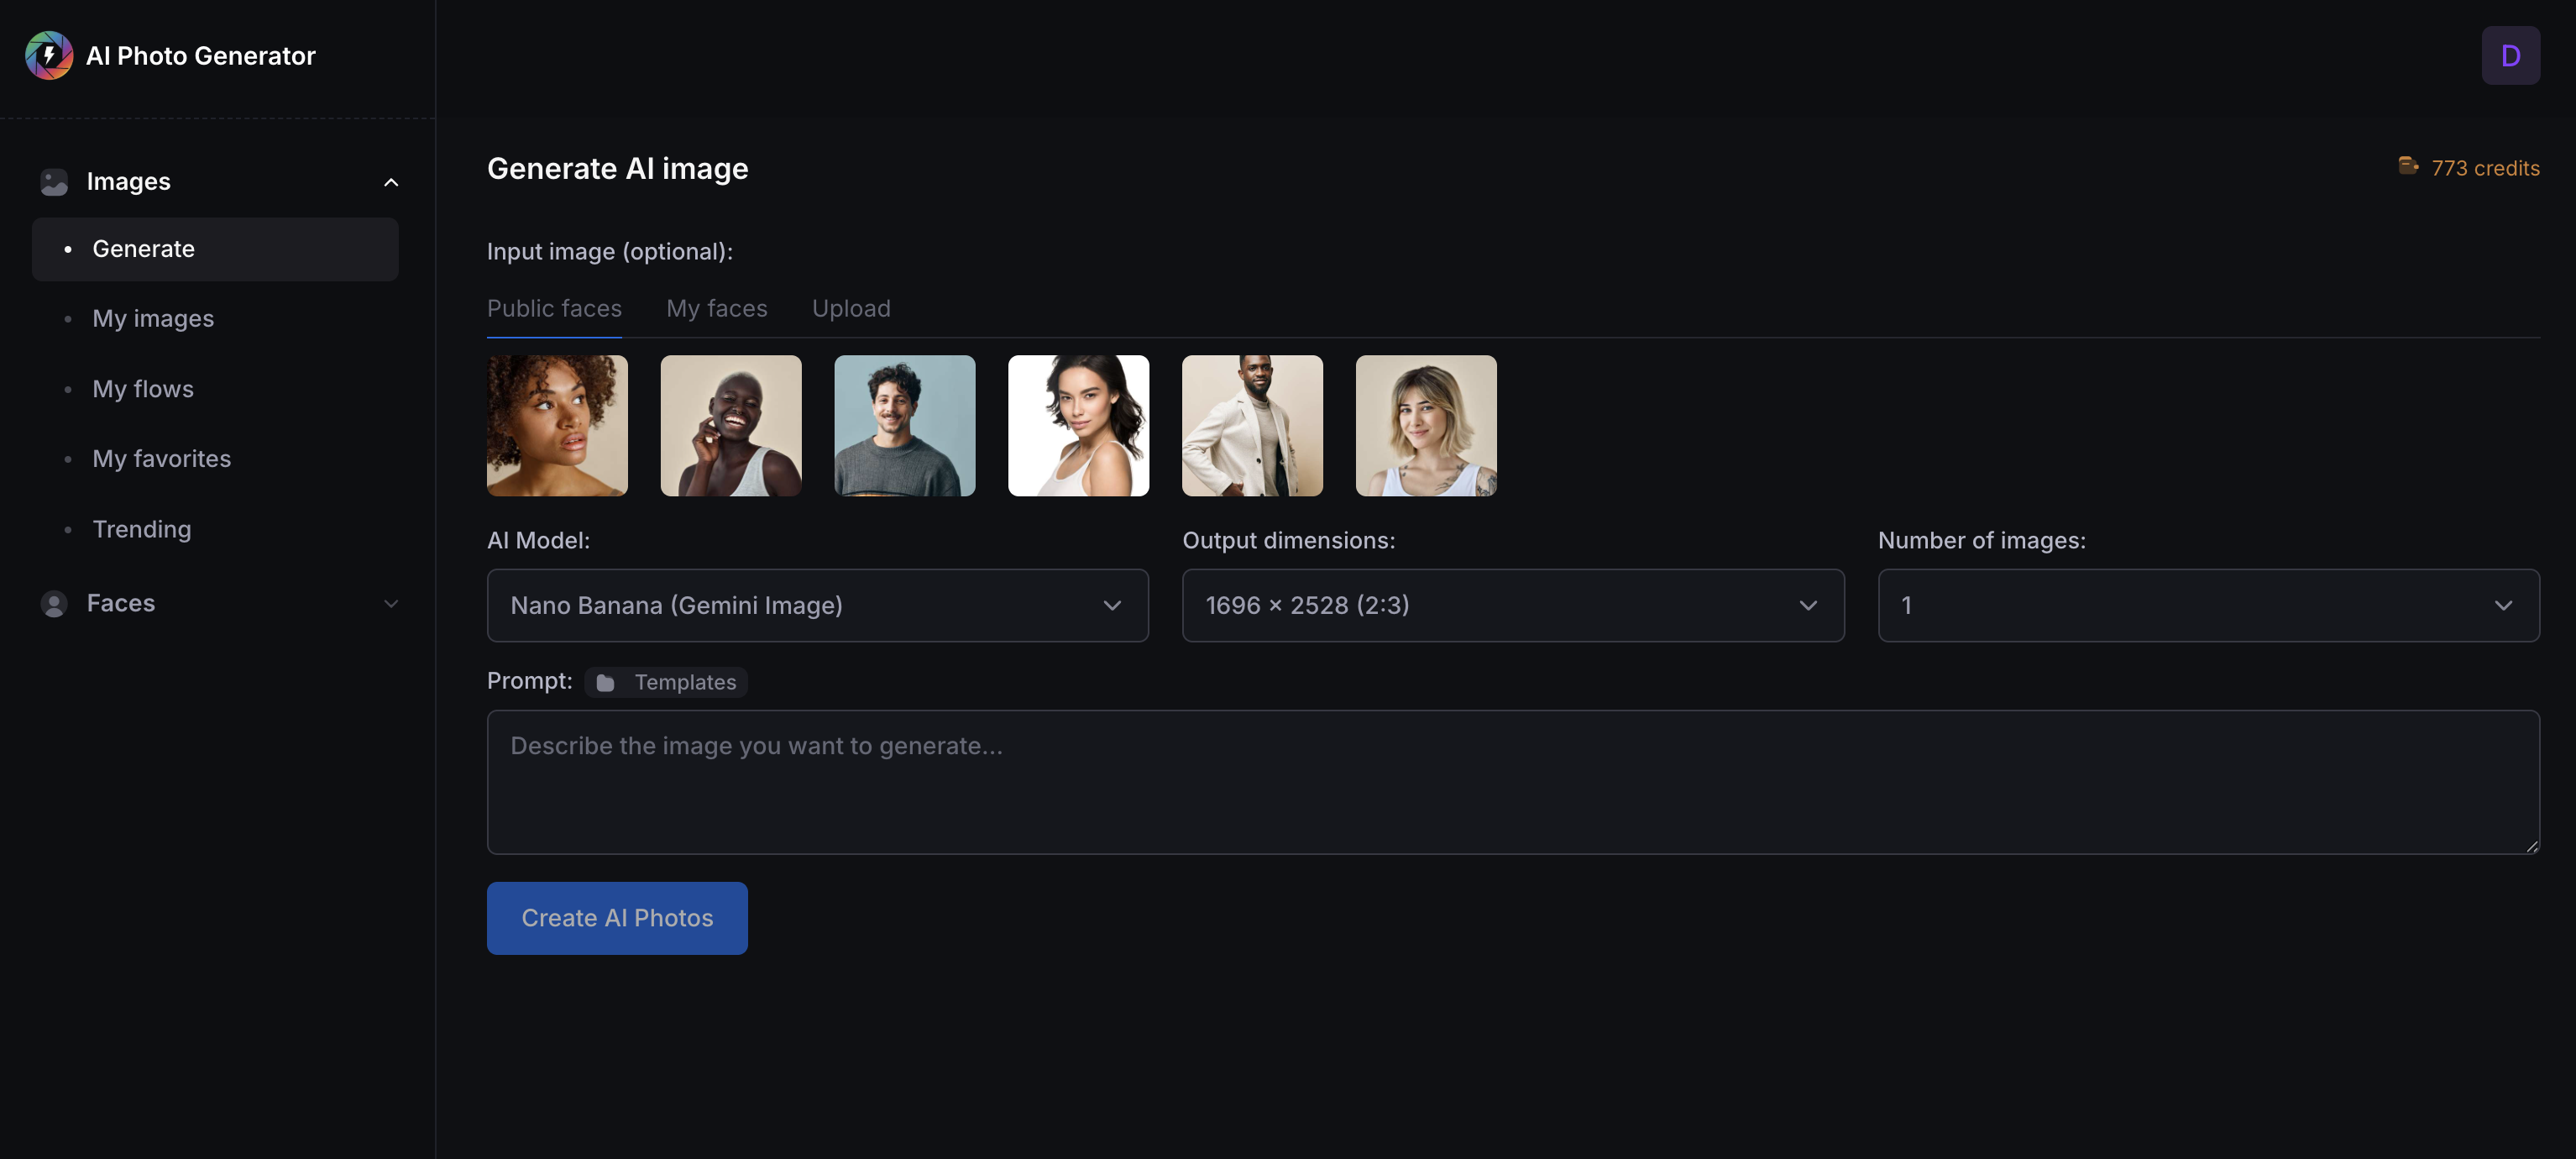Click the Images section picture icon
Screen dimensions: 2576x1159
coord(54,182)
